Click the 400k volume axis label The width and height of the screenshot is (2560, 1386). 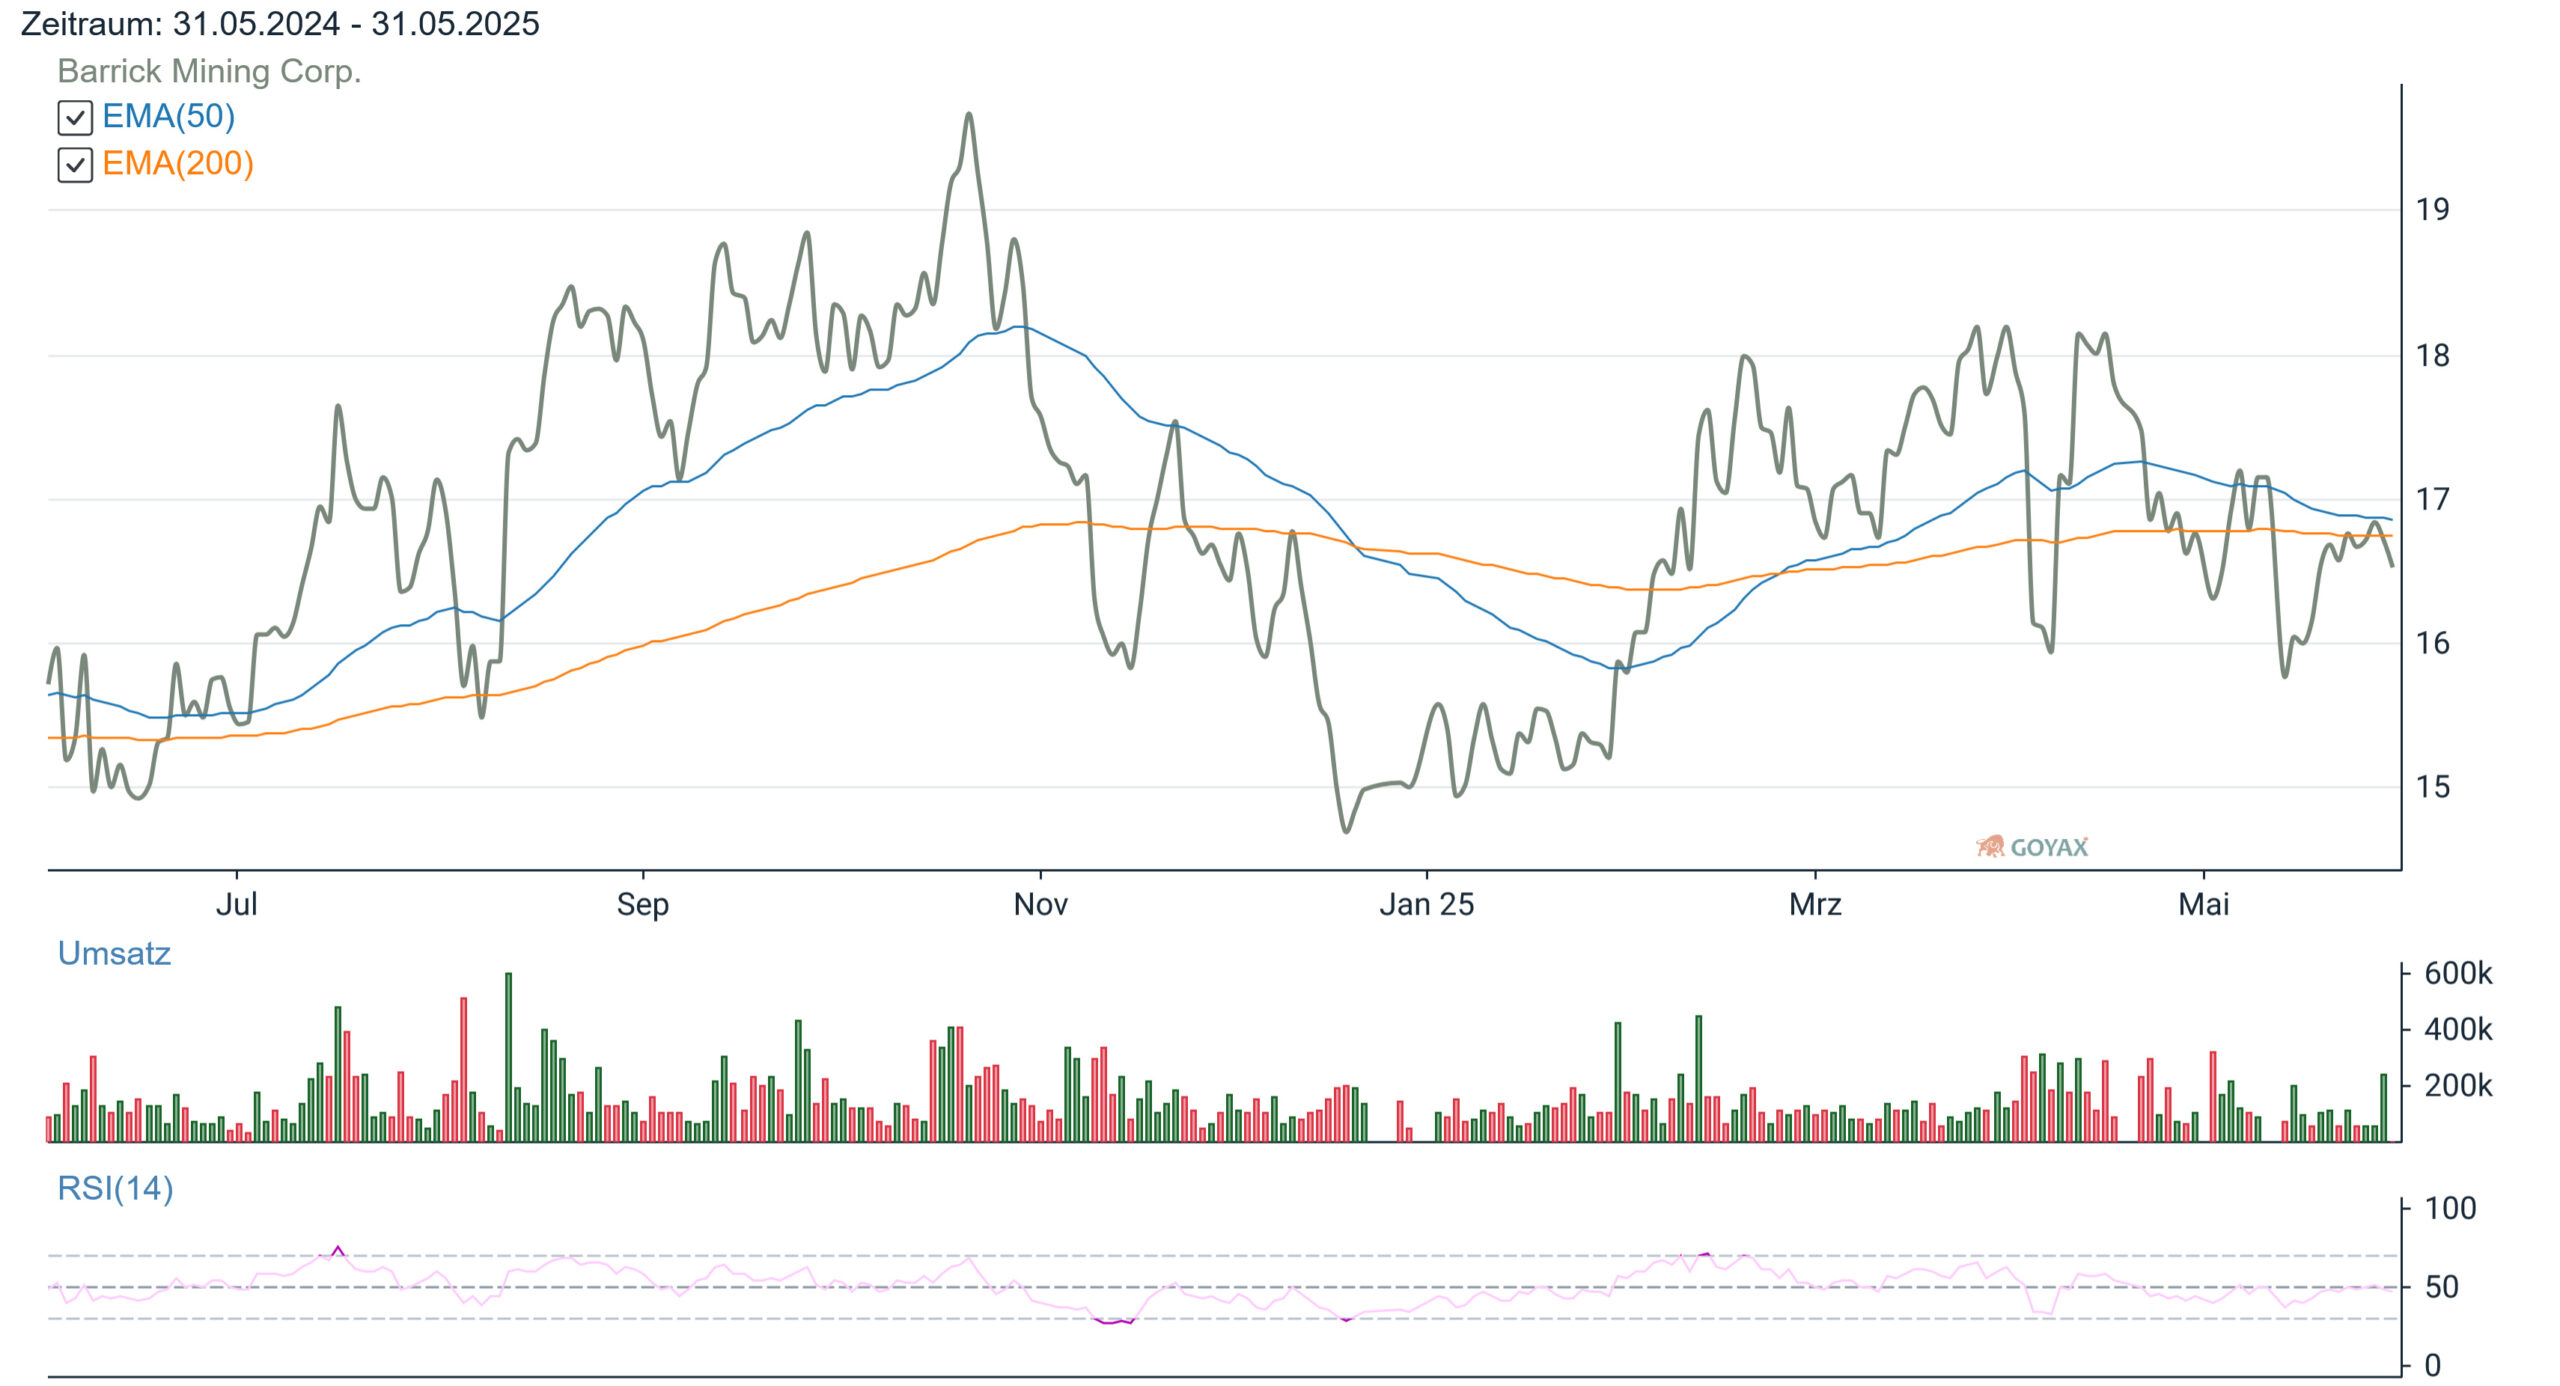pos(2458,1029)
